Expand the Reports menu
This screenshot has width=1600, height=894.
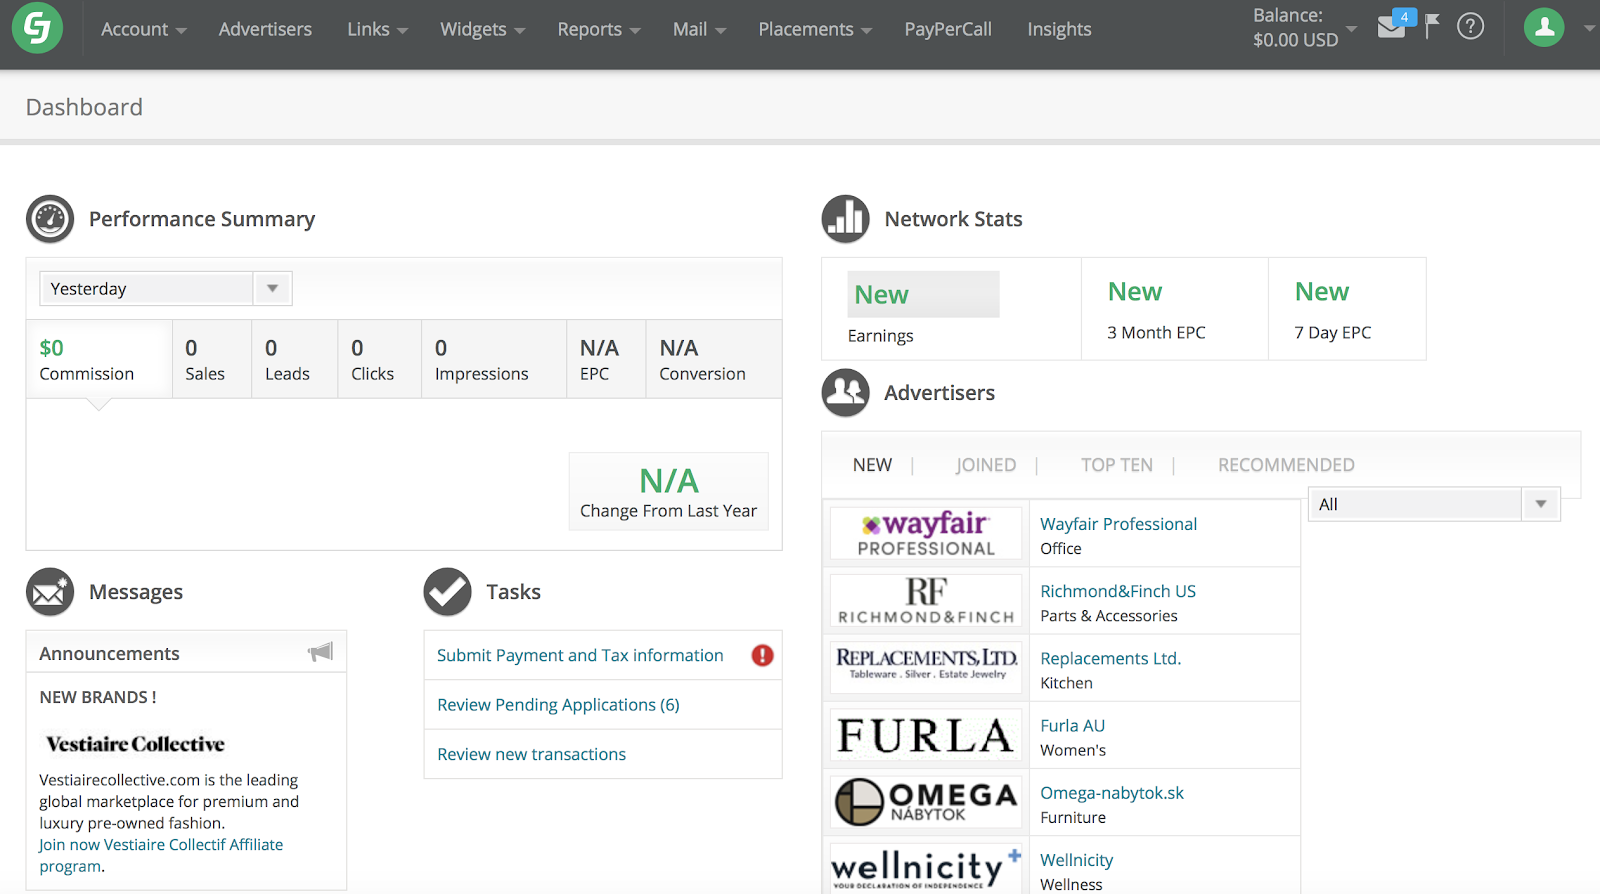599,29
